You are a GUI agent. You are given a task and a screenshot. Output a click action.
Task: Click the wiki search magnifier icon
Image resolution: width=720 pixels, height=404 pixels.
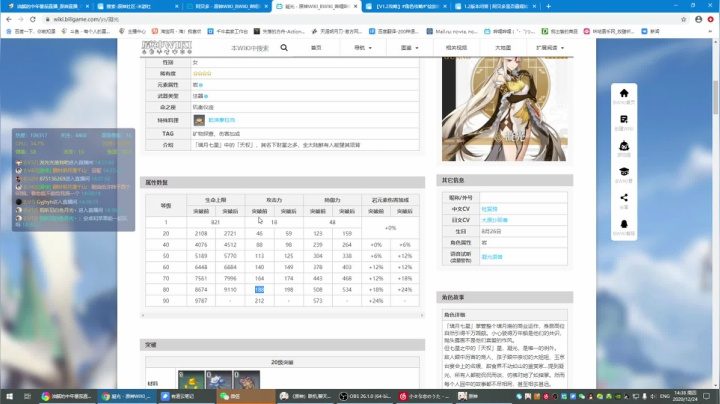click(x=284, y=48)
